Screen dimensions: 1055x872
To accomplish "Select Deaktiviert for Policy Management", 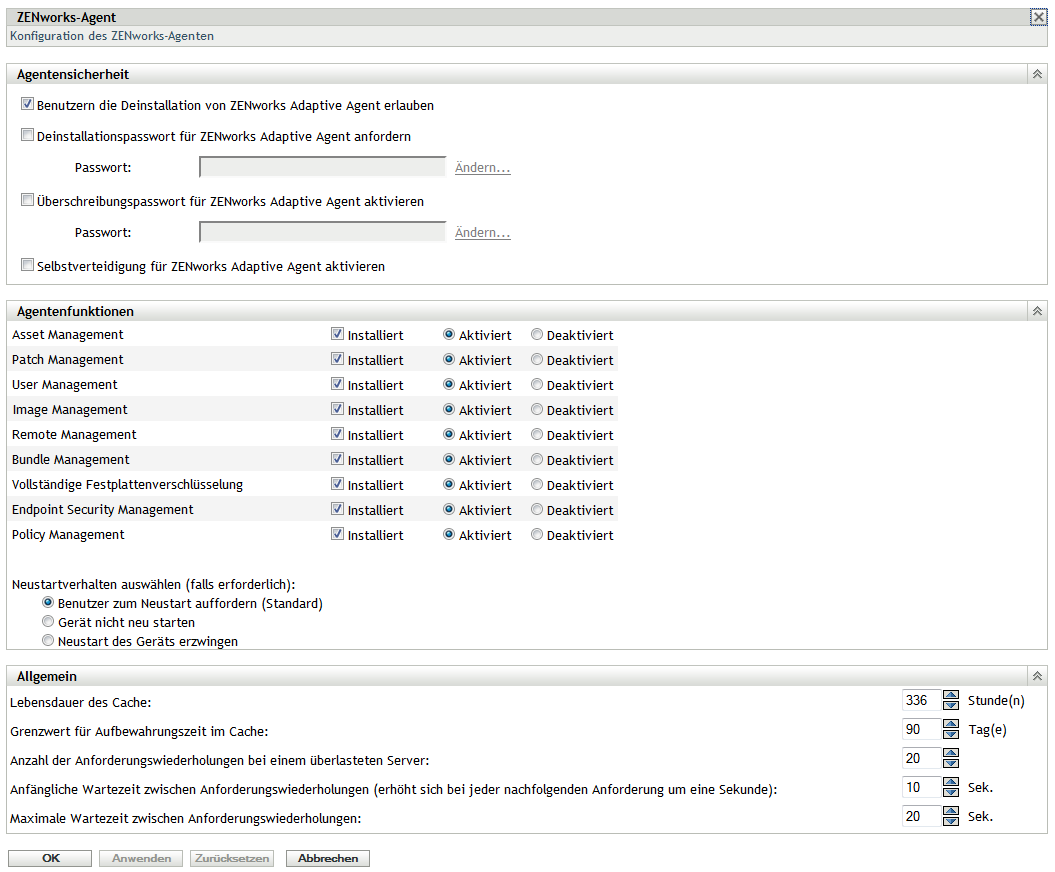I will click(x=536, y=534).
